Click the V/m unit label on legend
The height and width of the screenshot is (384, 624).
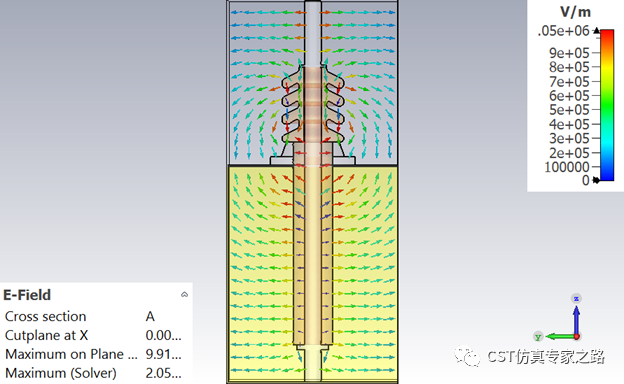click(575, 12)
